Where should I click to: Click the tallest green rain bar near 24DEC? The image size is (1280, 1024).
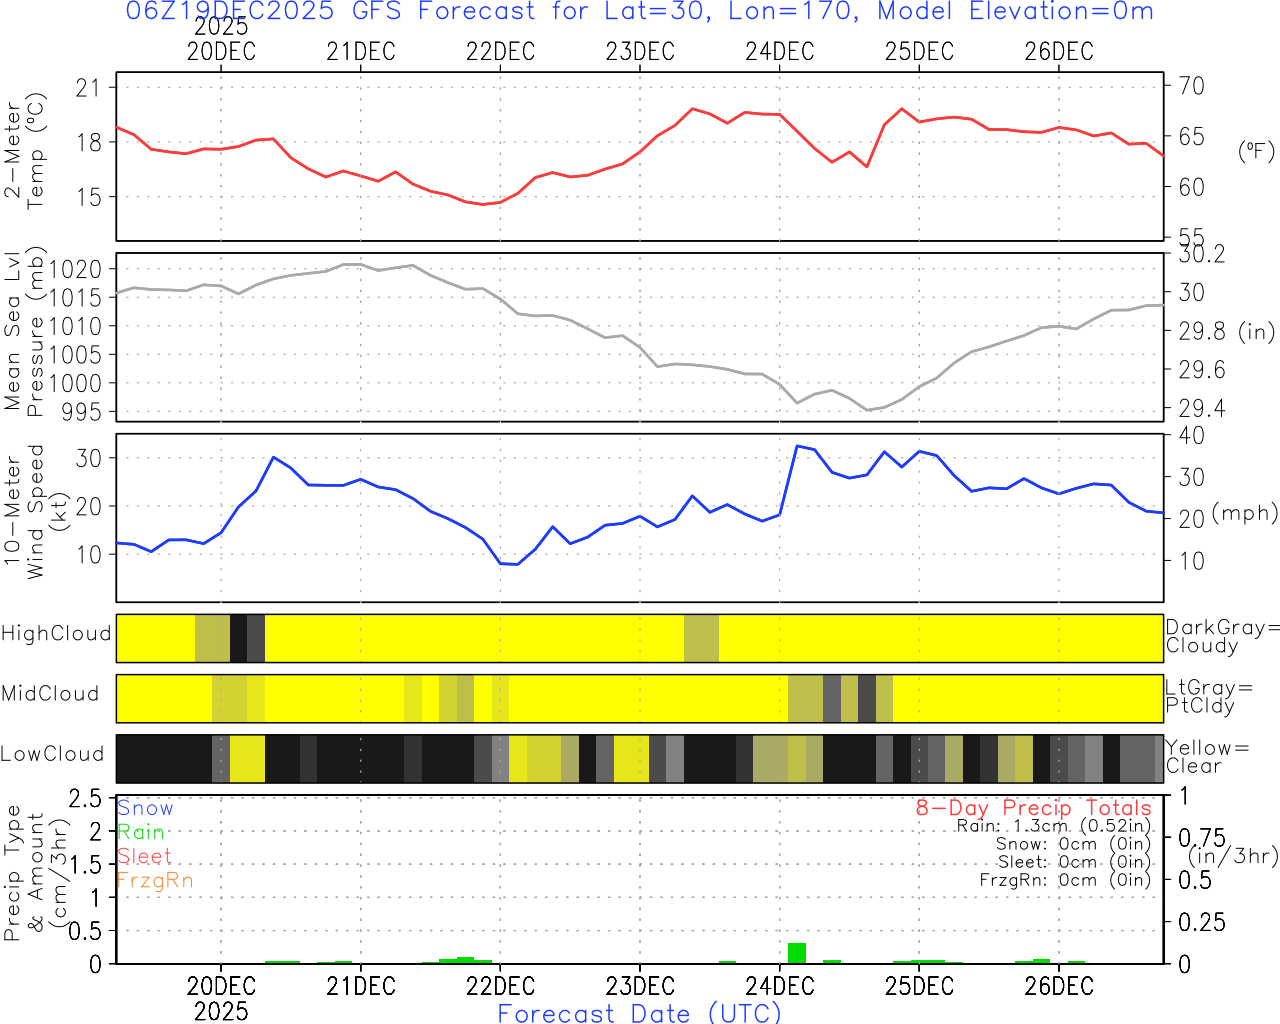point(796,953)
